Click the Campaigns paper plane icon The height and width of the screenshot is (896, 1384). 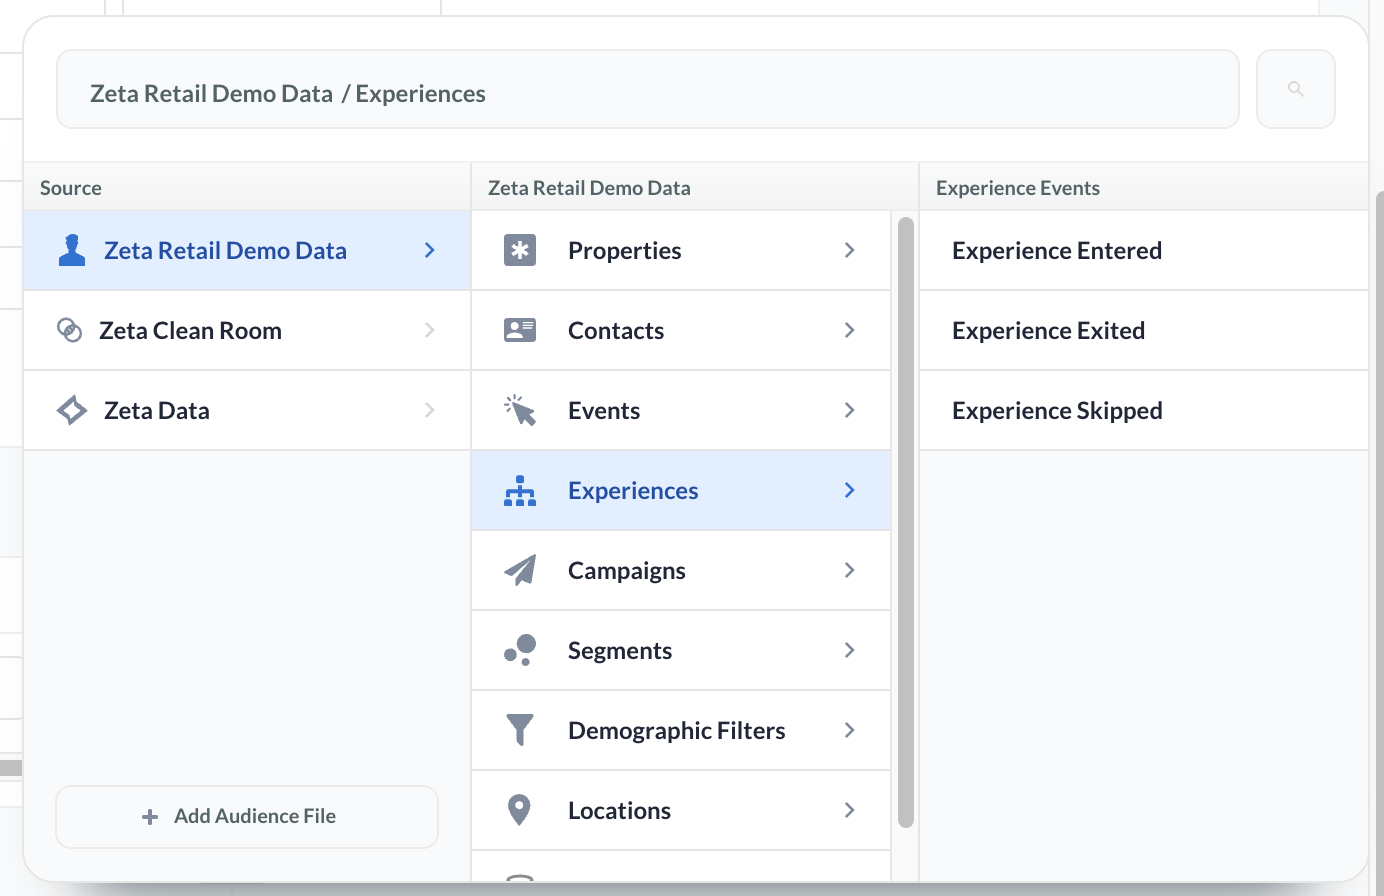(x=520, y=570)
